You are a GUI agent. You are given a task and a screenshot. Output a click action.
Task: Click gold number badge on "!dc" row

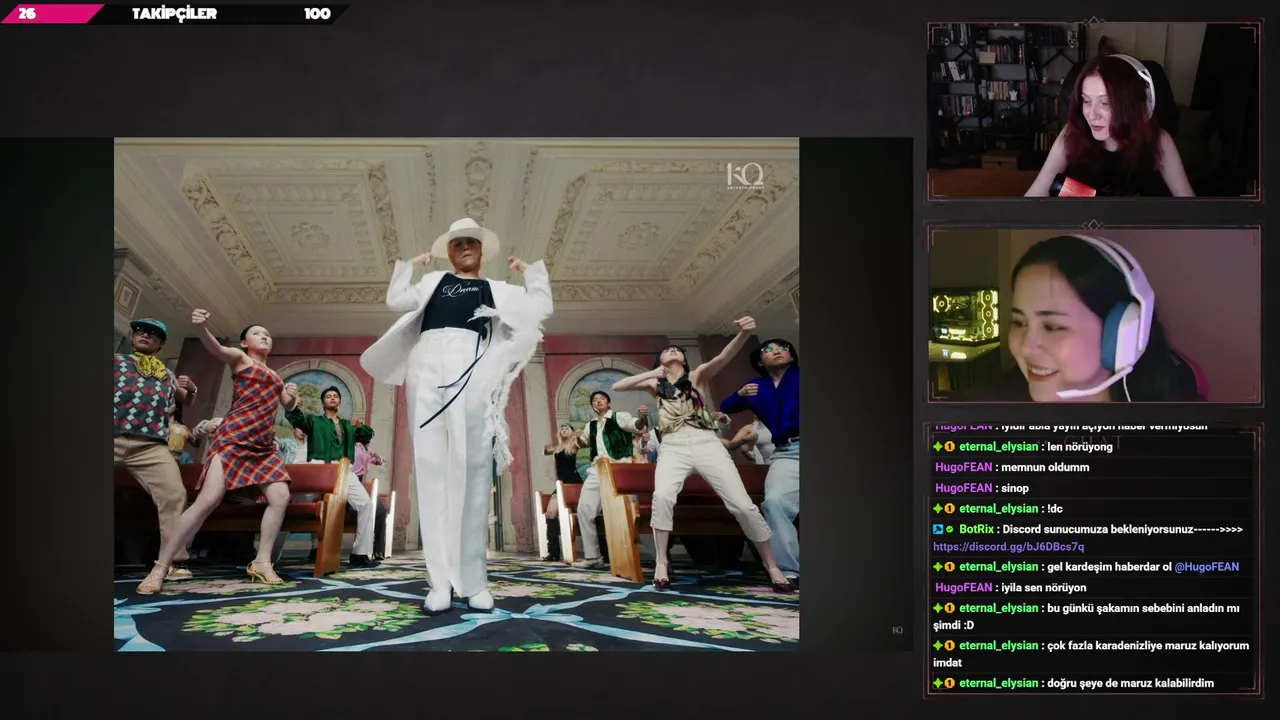[x=950, y=509]
